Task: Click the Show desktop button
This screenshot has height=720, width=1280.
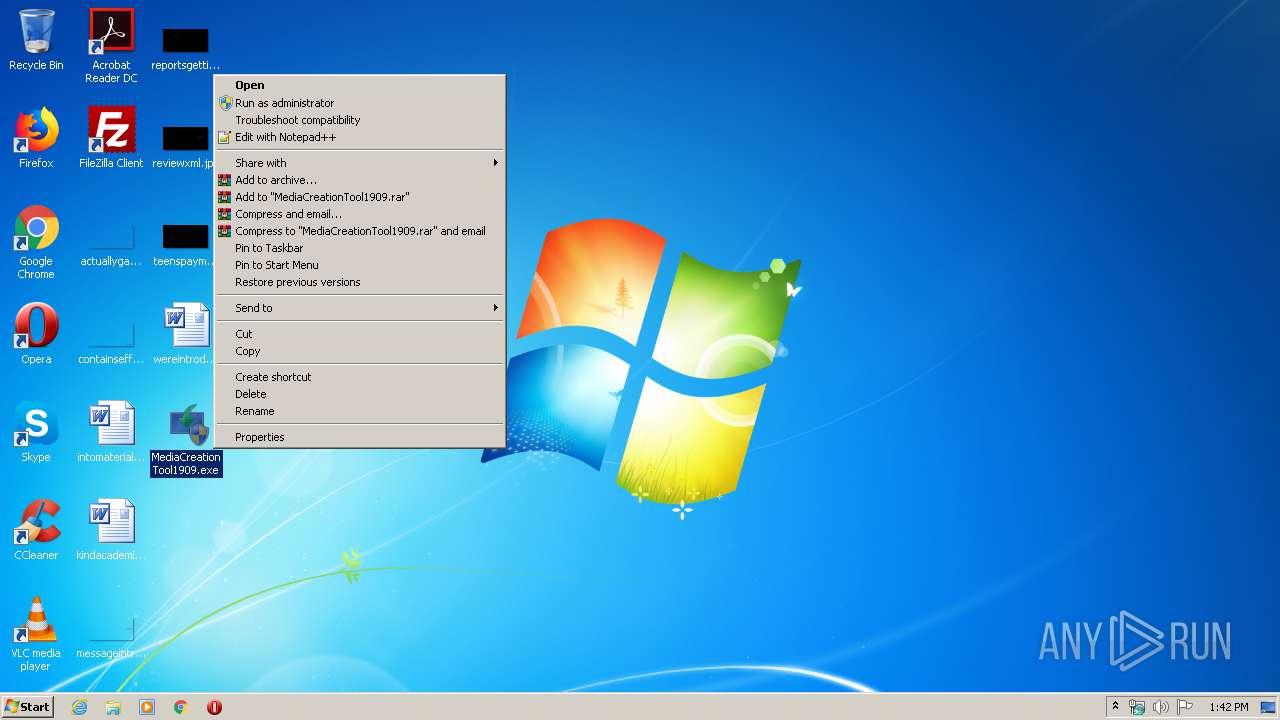Action: [1269, 707]
